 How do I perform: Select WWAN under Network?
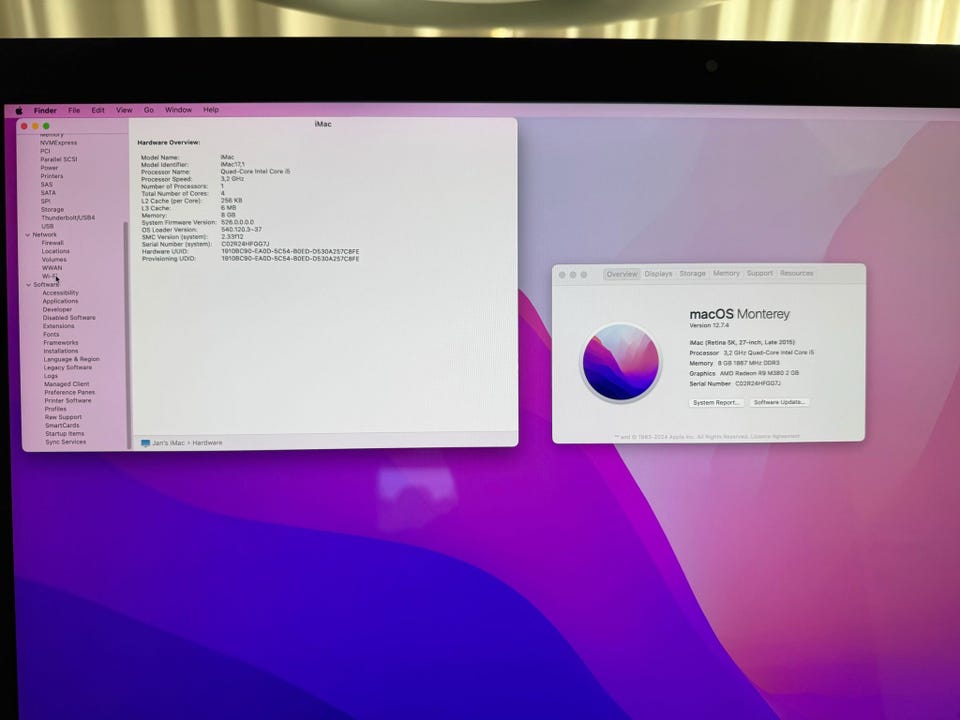tap(52, 268)
